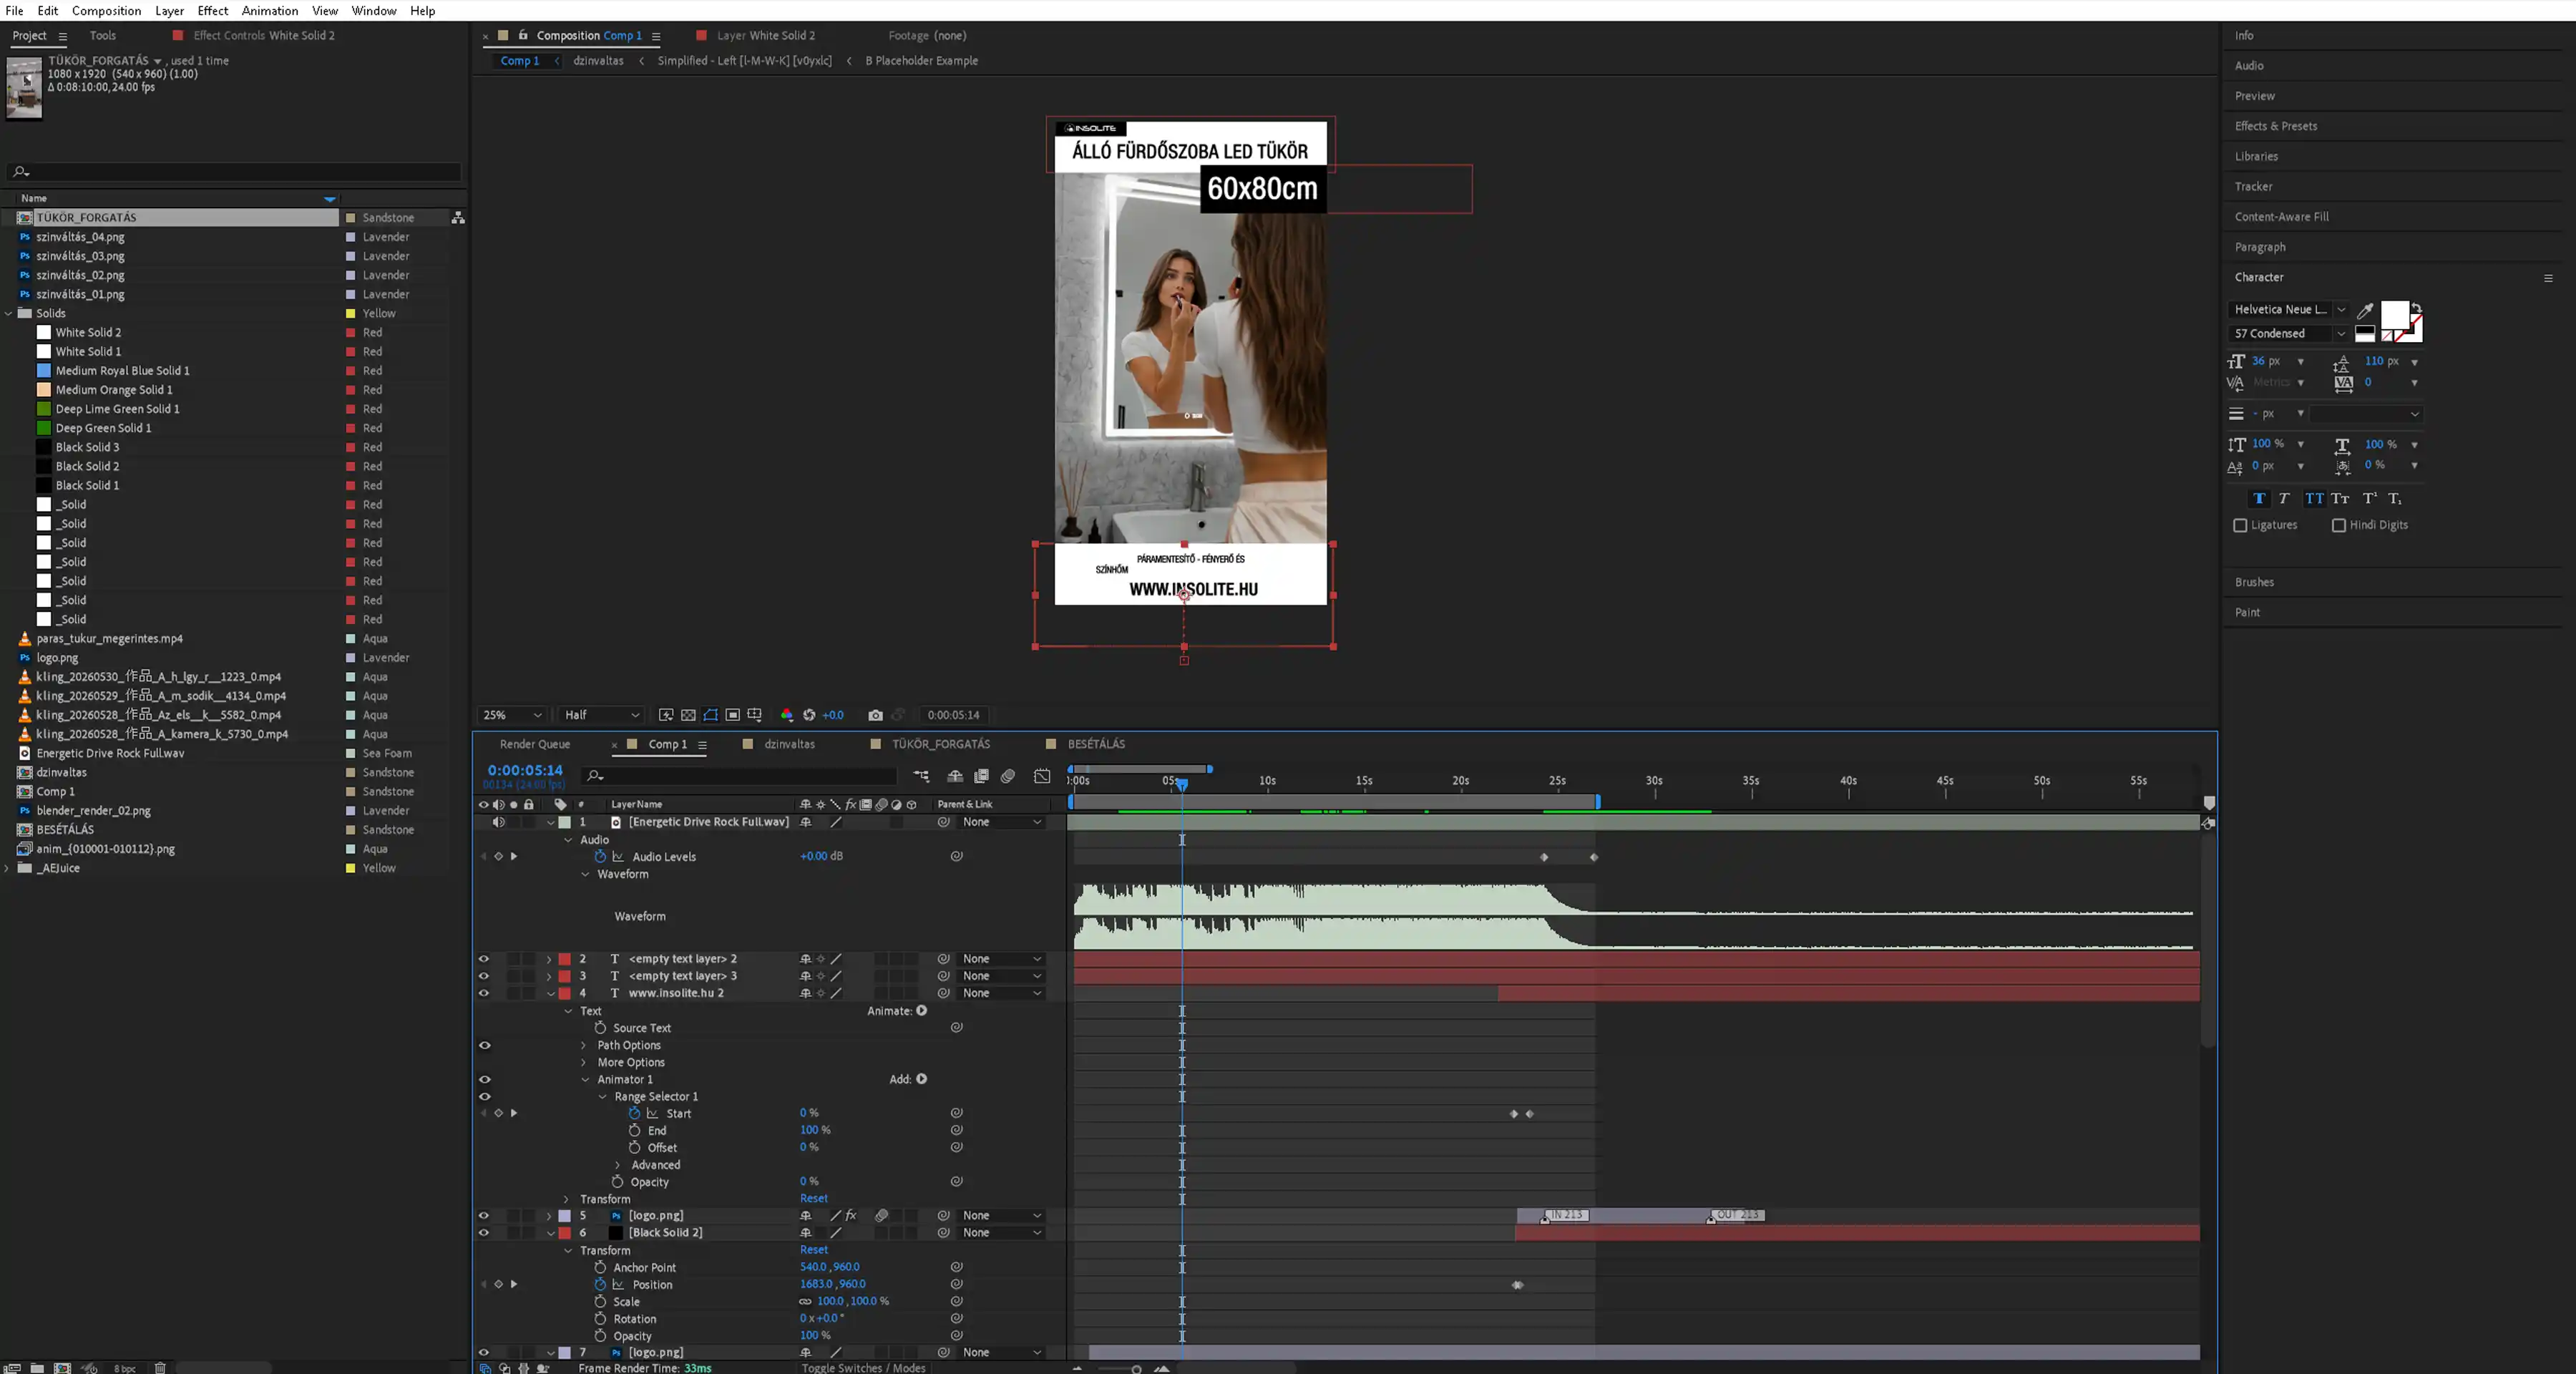
Task: Click Reset for Black Solid 2 Transform
Action: (x=814, y=1250)
